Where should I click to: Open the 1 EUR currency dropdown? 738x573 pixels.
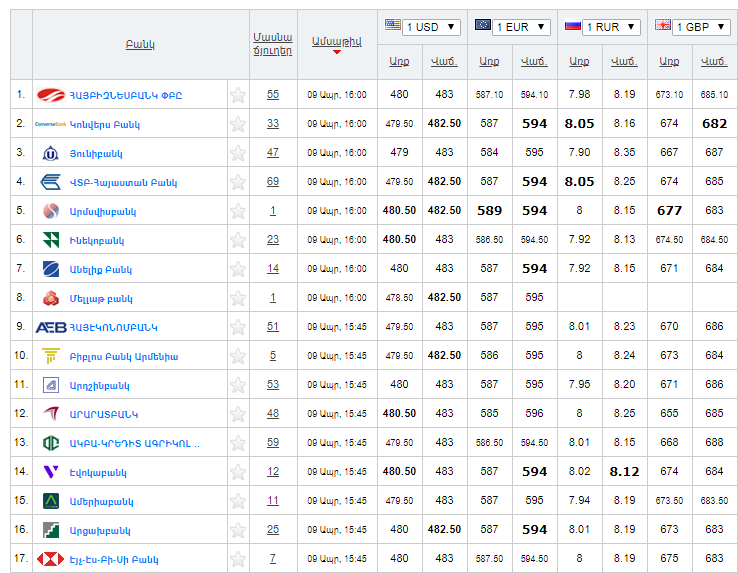pyautogui.click(x=521, y=27)
